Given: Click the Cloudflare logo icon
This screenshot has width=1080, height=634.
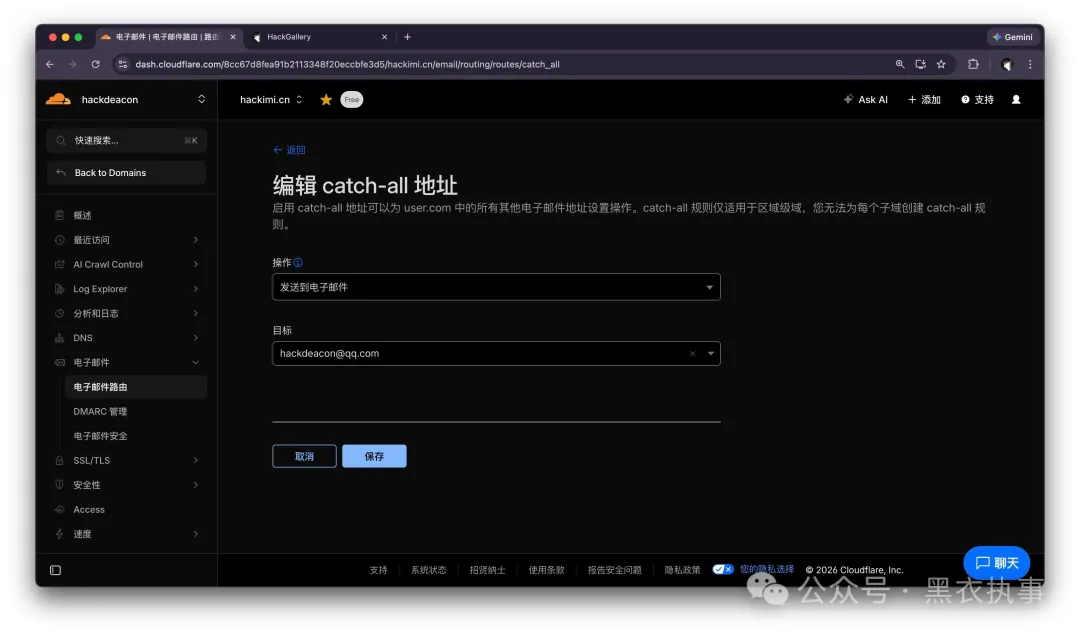Looking at the screenshot, I should point(59,99).
